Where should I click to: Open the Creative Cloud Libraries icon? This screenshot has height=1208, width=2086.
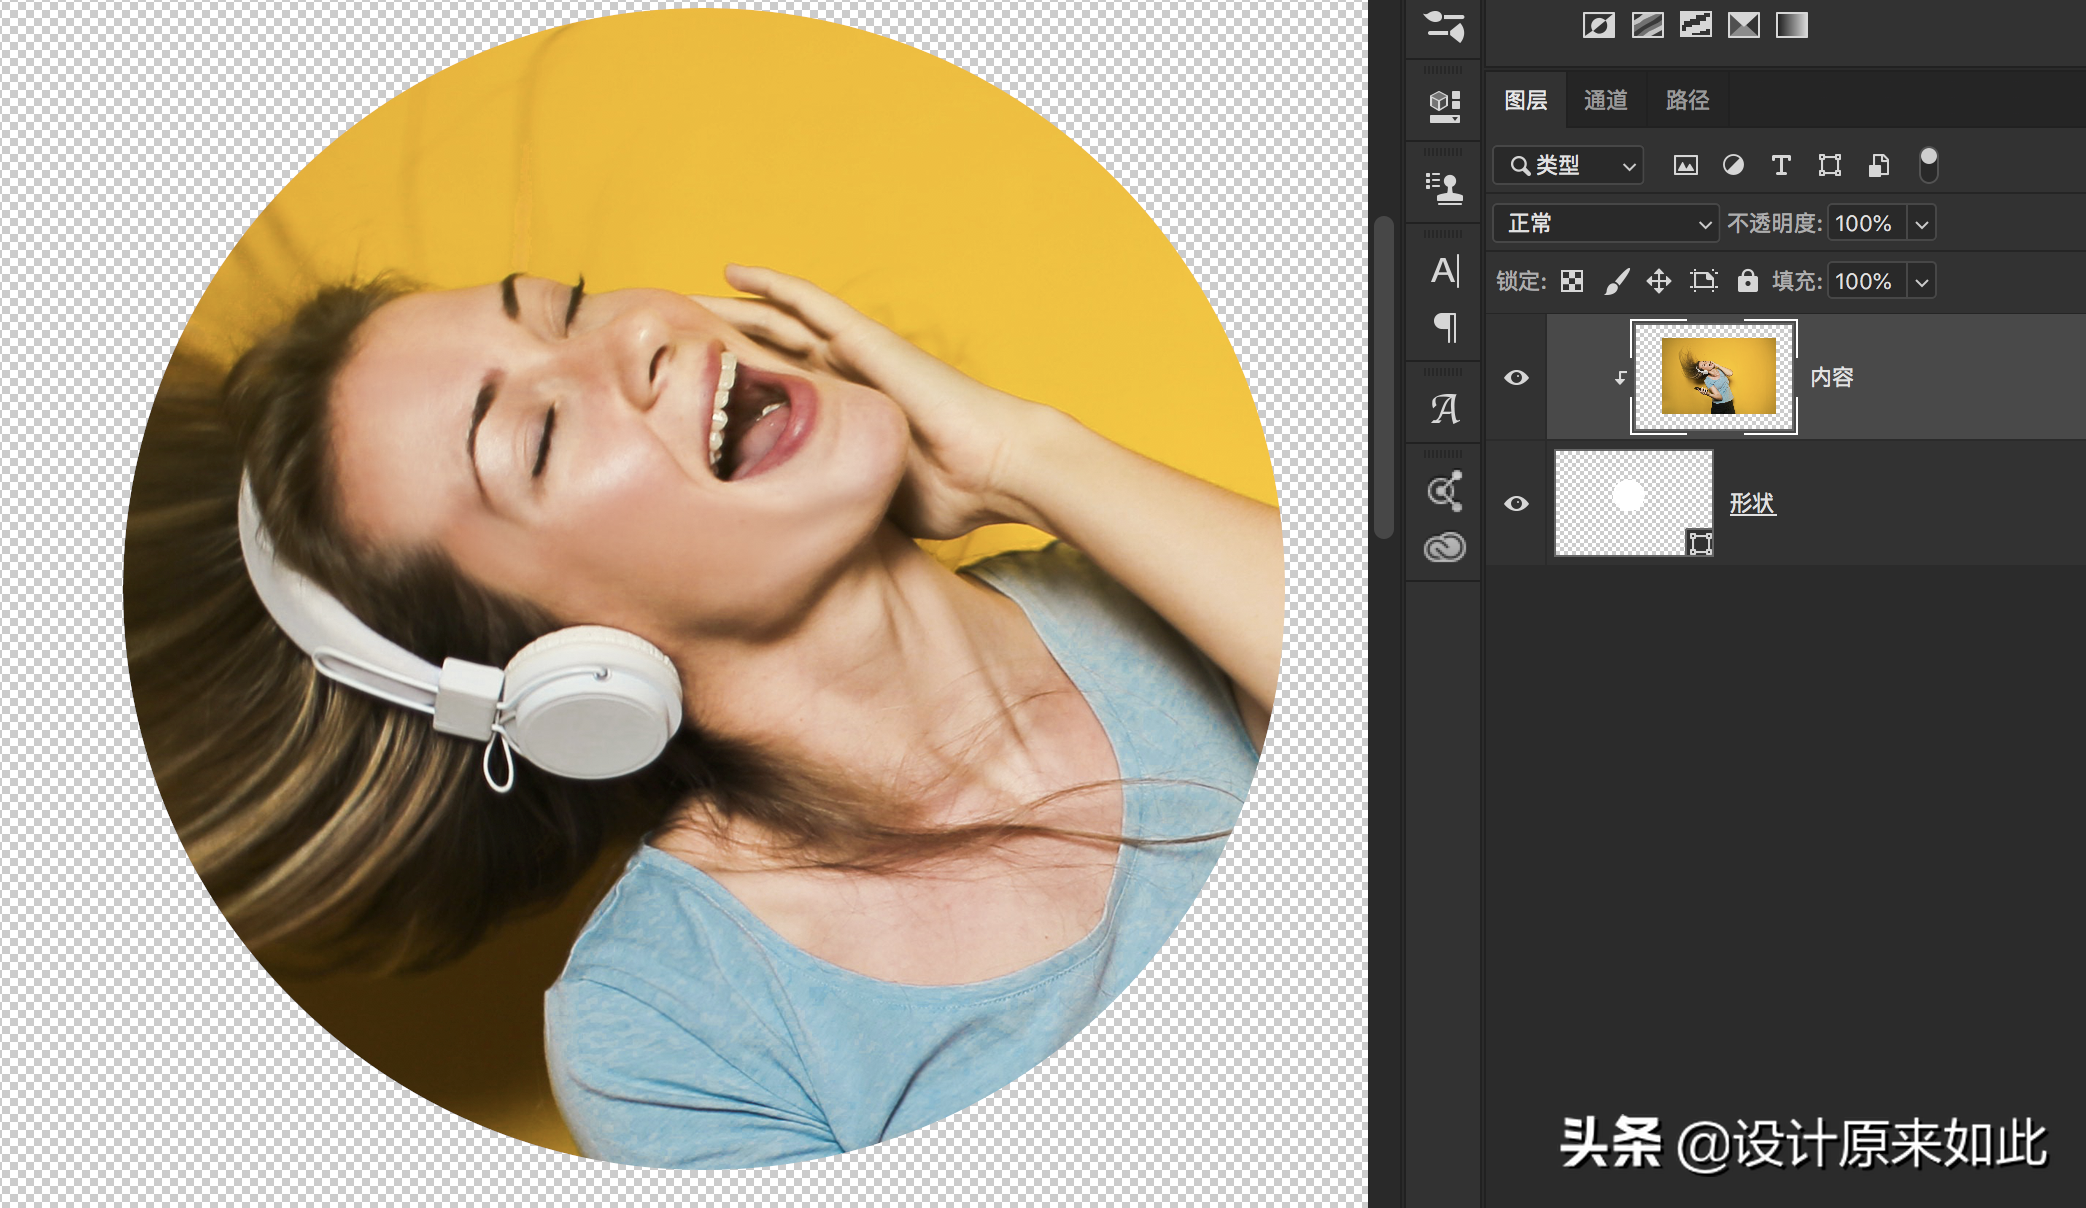point(1445,547)
